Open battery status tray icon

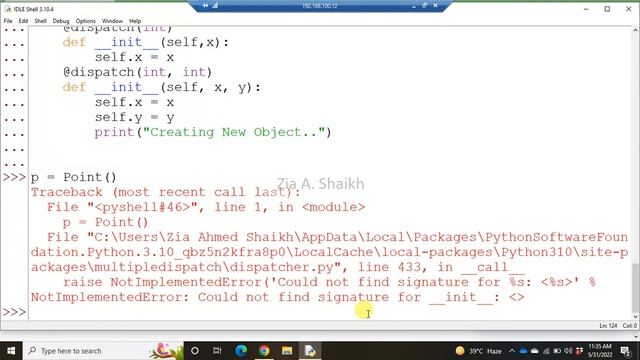click(557, 351)
